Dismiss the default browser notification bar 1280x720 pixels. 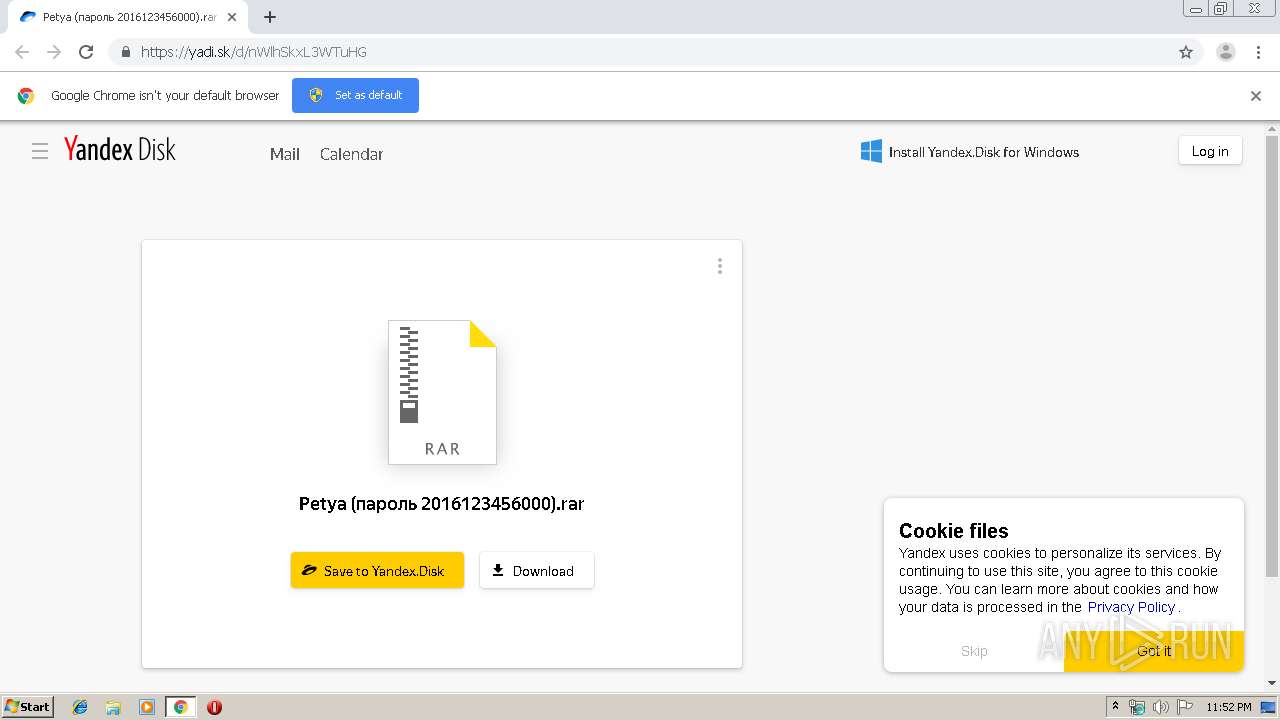point(1256,96)
